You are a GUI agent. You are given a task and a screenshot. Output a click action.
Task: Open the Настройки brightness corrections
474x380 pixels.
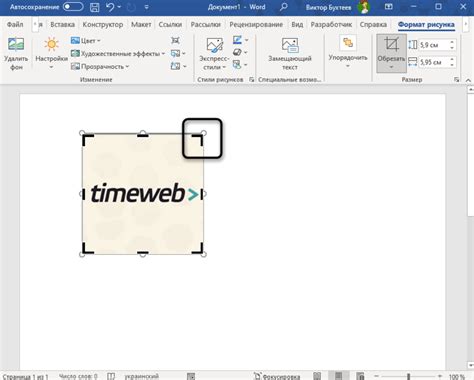click(x=51, y=53)
